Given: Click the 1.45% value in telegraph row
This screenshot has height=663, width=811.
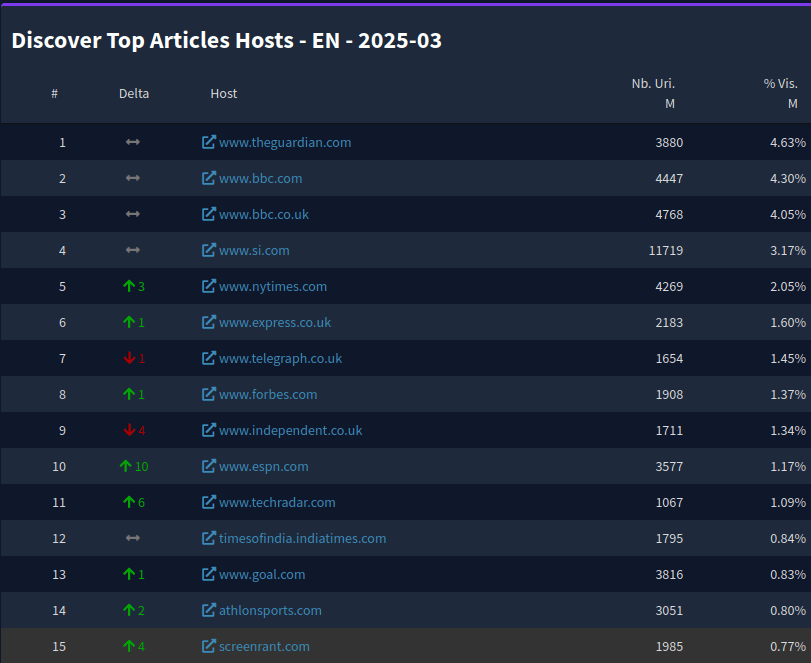Looking at the screenshot, I should [x=788, y=358].
